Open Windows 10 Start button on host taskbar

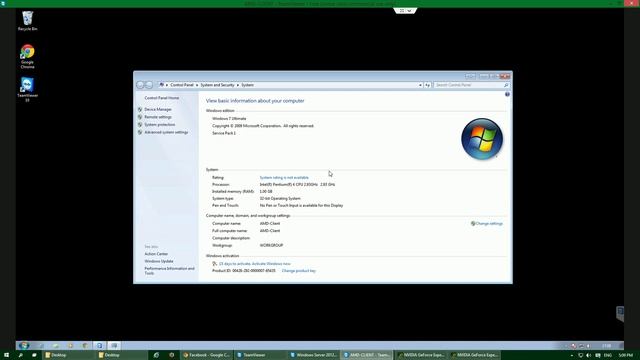pos(6,355)
